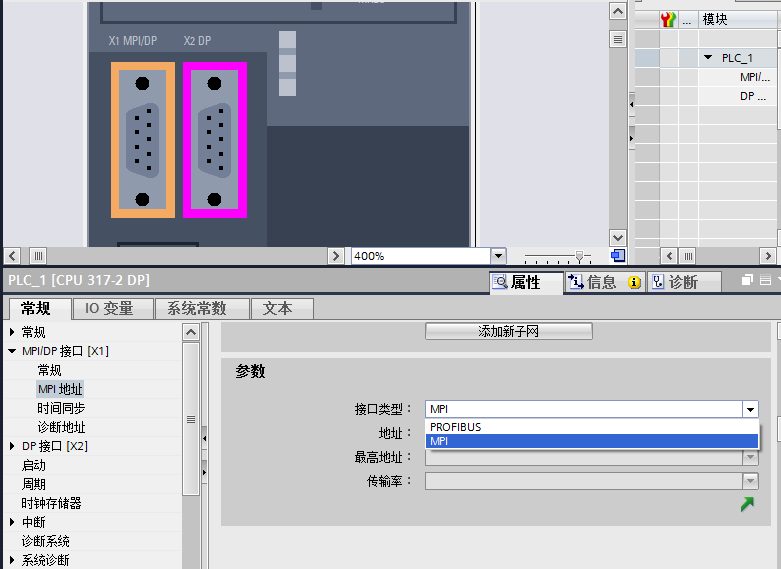Collapse the left pane using splitter arrow
The image size is (781, 569).
click(x=203, y=436)
